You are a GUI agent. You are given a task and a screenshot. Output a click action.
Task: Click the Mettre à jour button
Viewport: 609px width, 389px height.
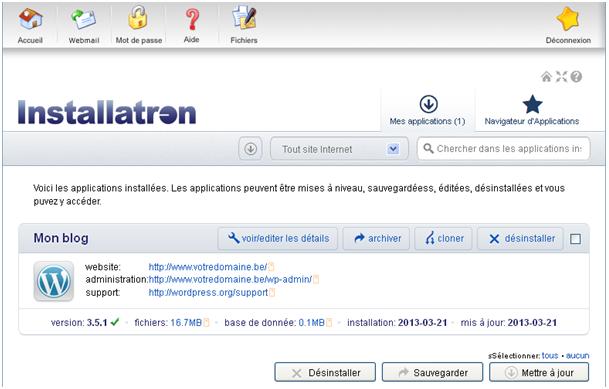coord(539,373)
